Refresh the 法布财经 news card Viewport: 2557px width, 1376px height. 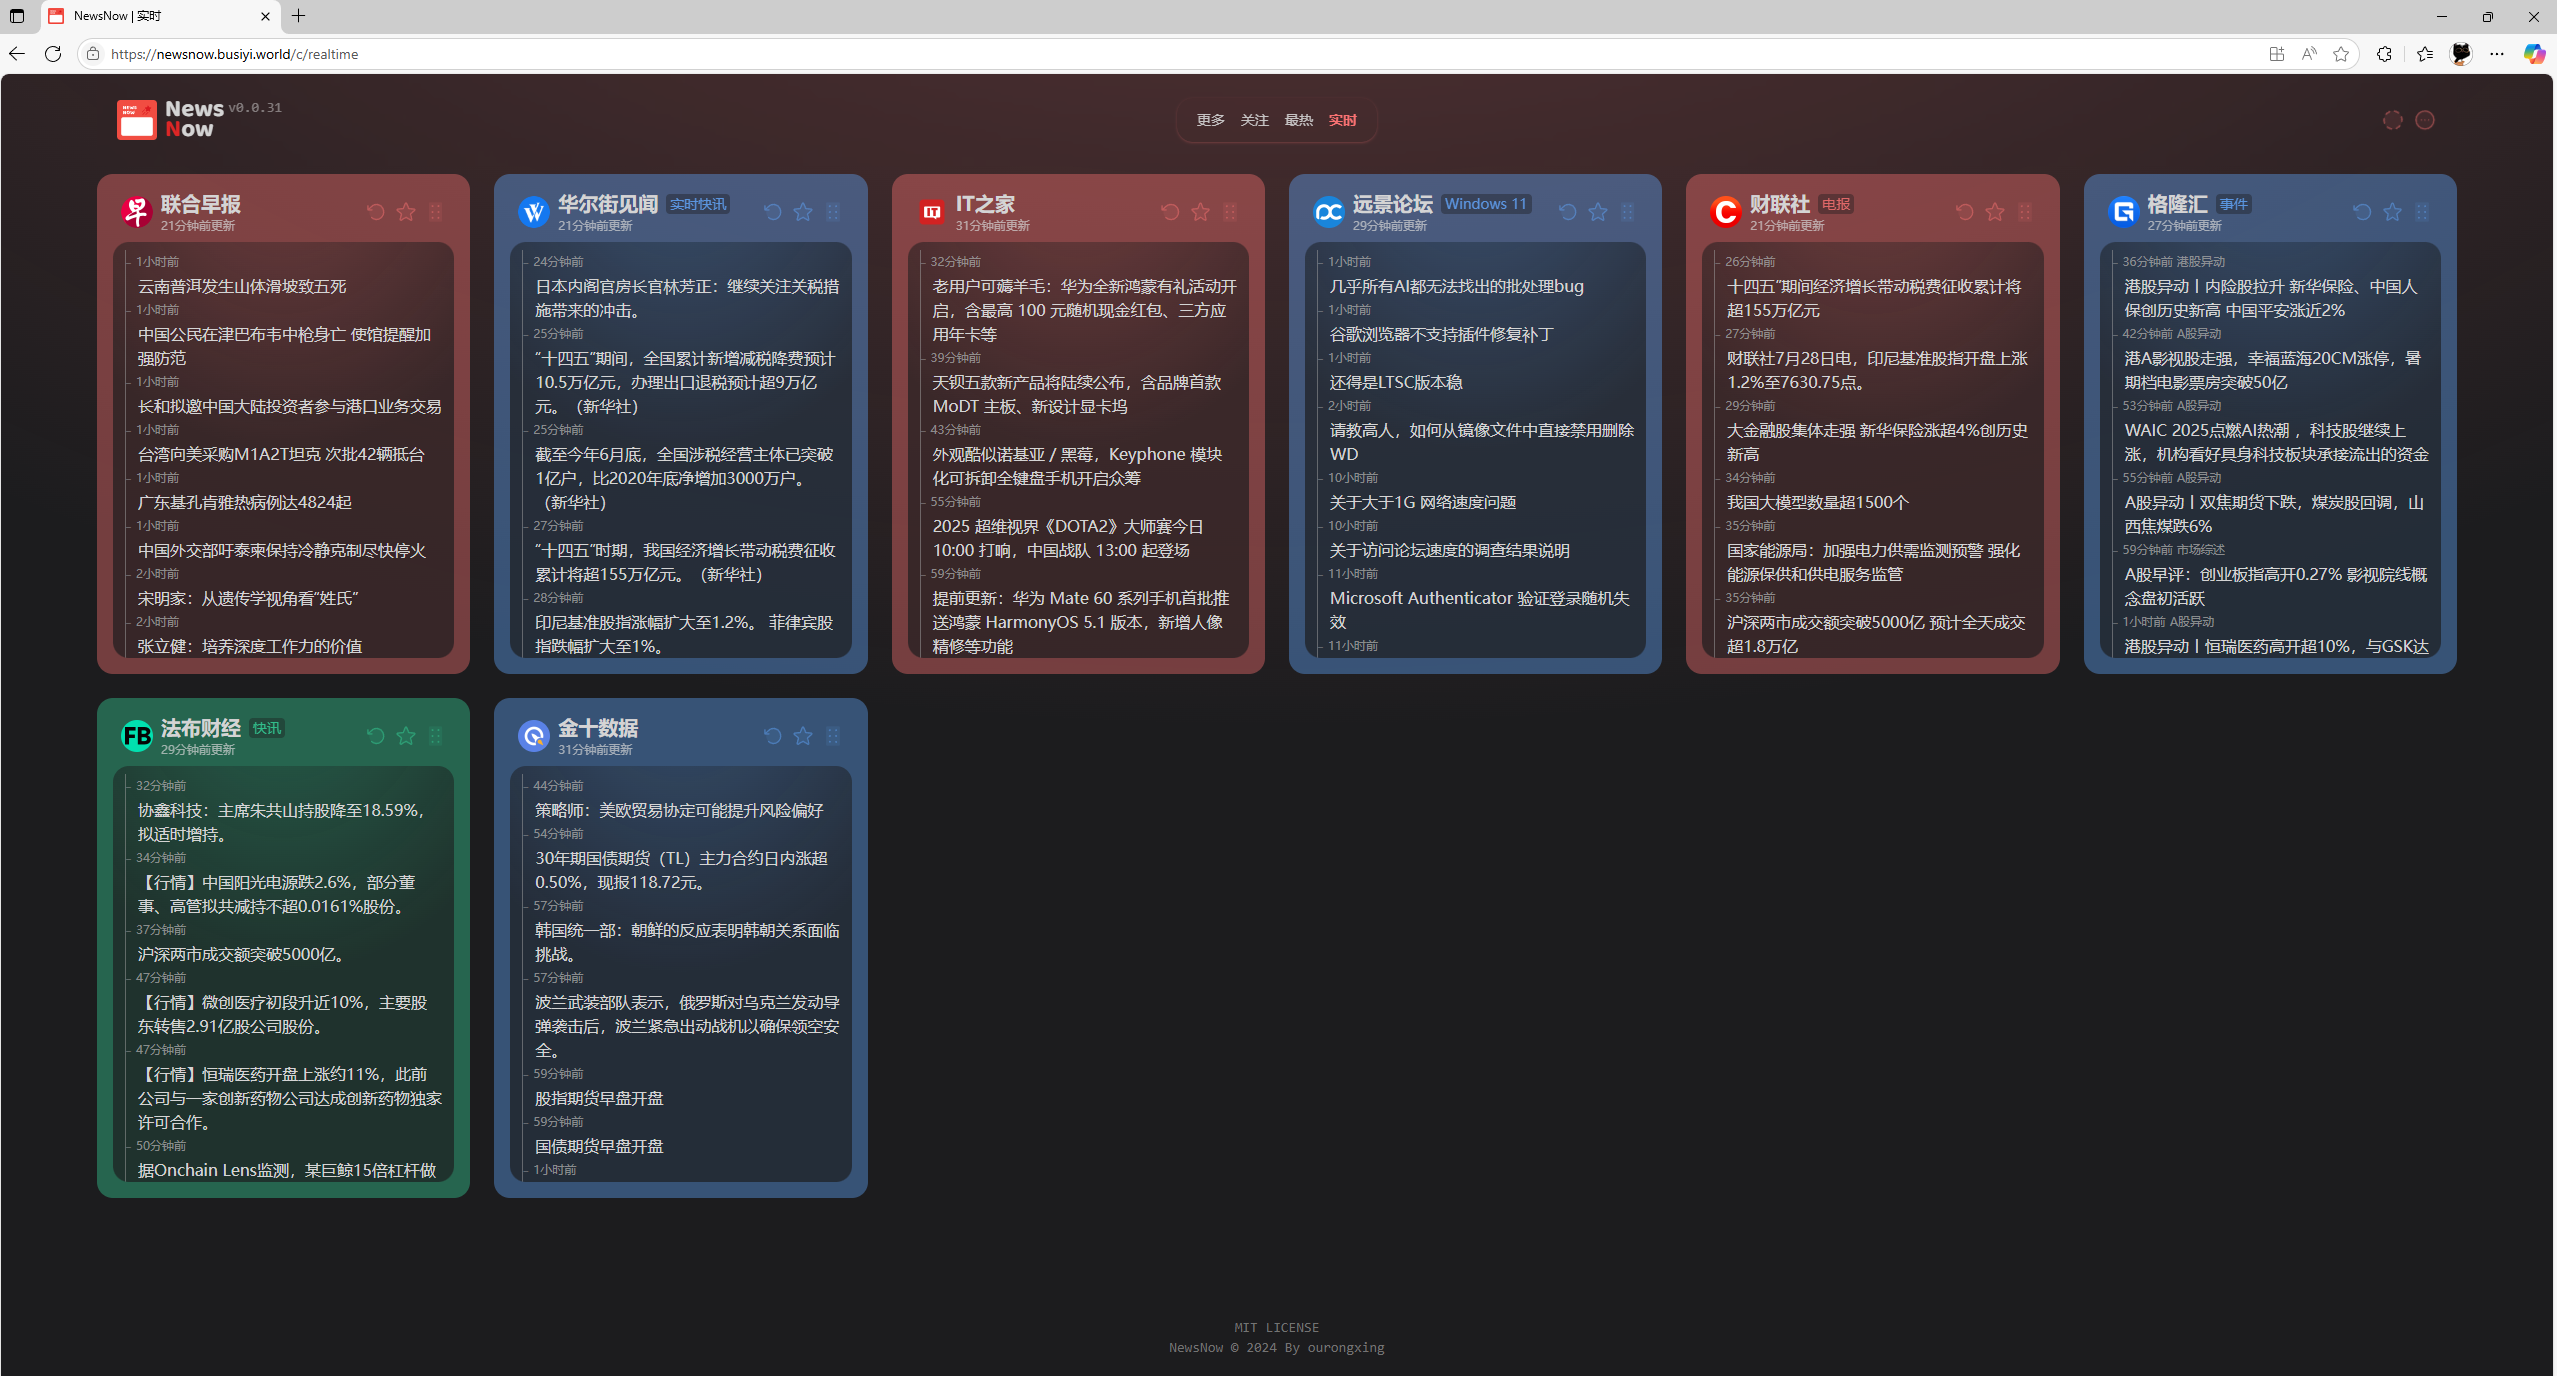pyautogui.click(x=375, y=736)
